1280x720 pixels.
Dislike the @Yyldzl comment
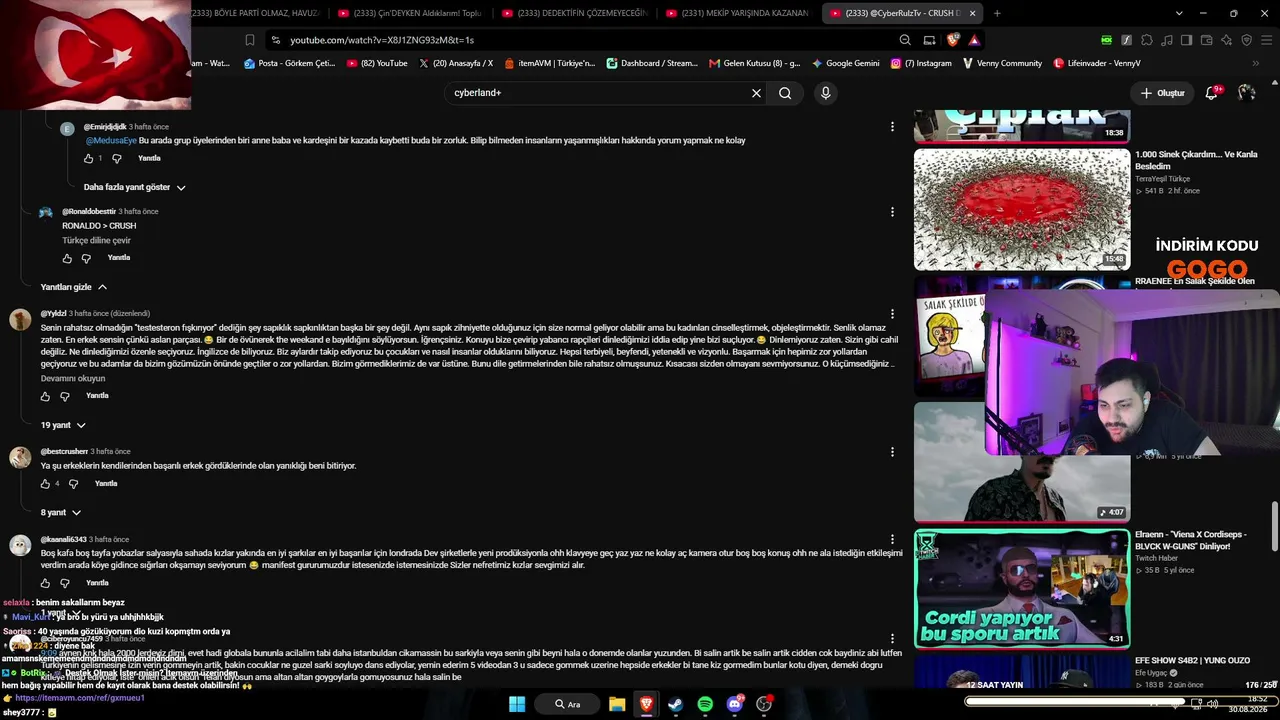tap(64, 396)
